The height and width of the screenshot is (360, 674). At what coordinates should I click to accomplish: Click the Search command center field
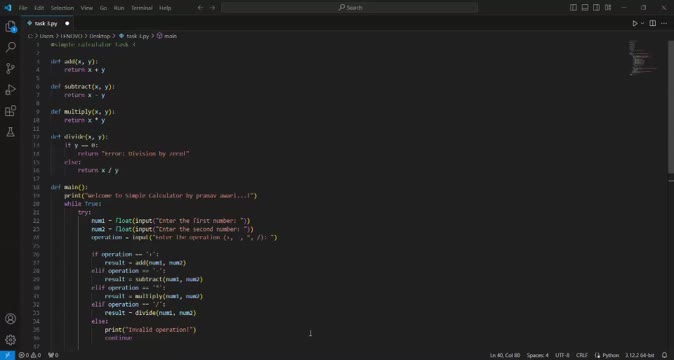[x=349, y=7]
